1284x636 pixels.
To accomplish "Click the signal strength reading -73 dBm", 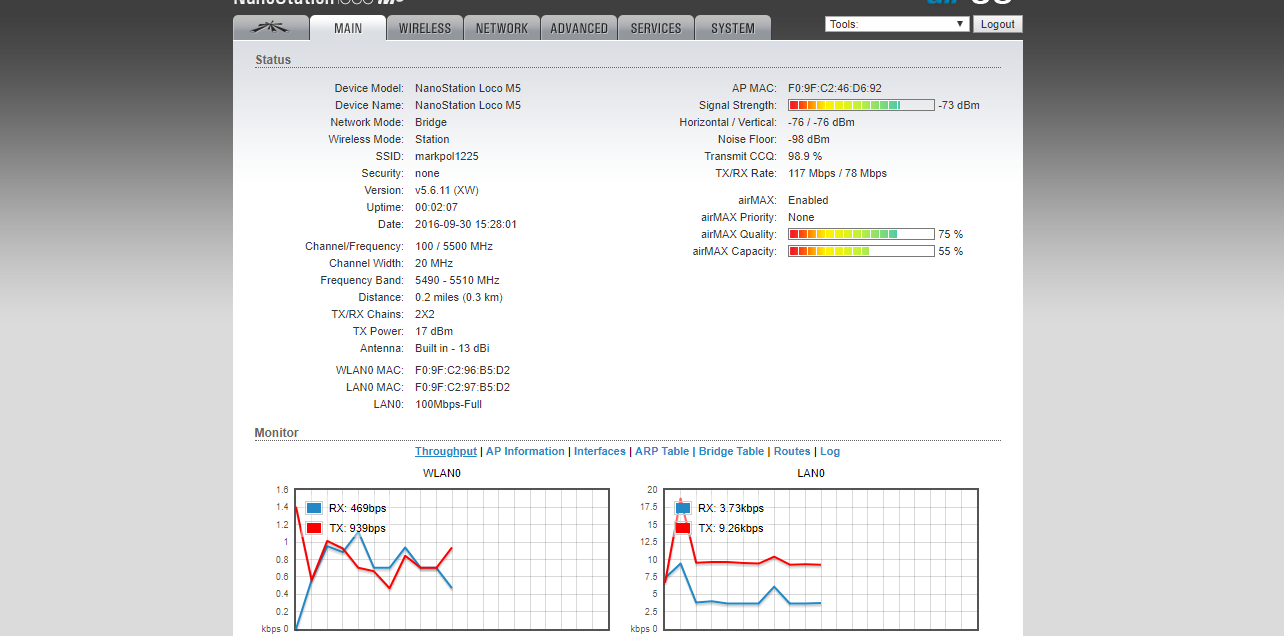I will coord(959,105).
